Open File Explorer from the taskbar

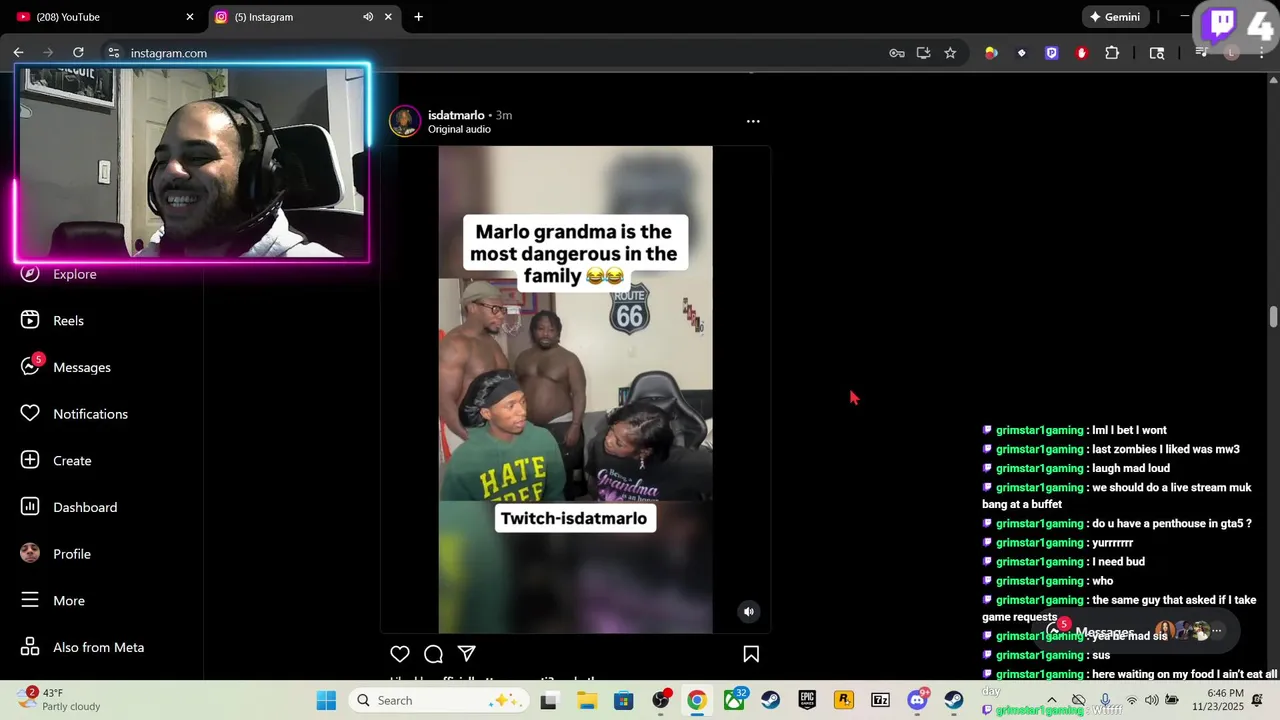(586, 700)
